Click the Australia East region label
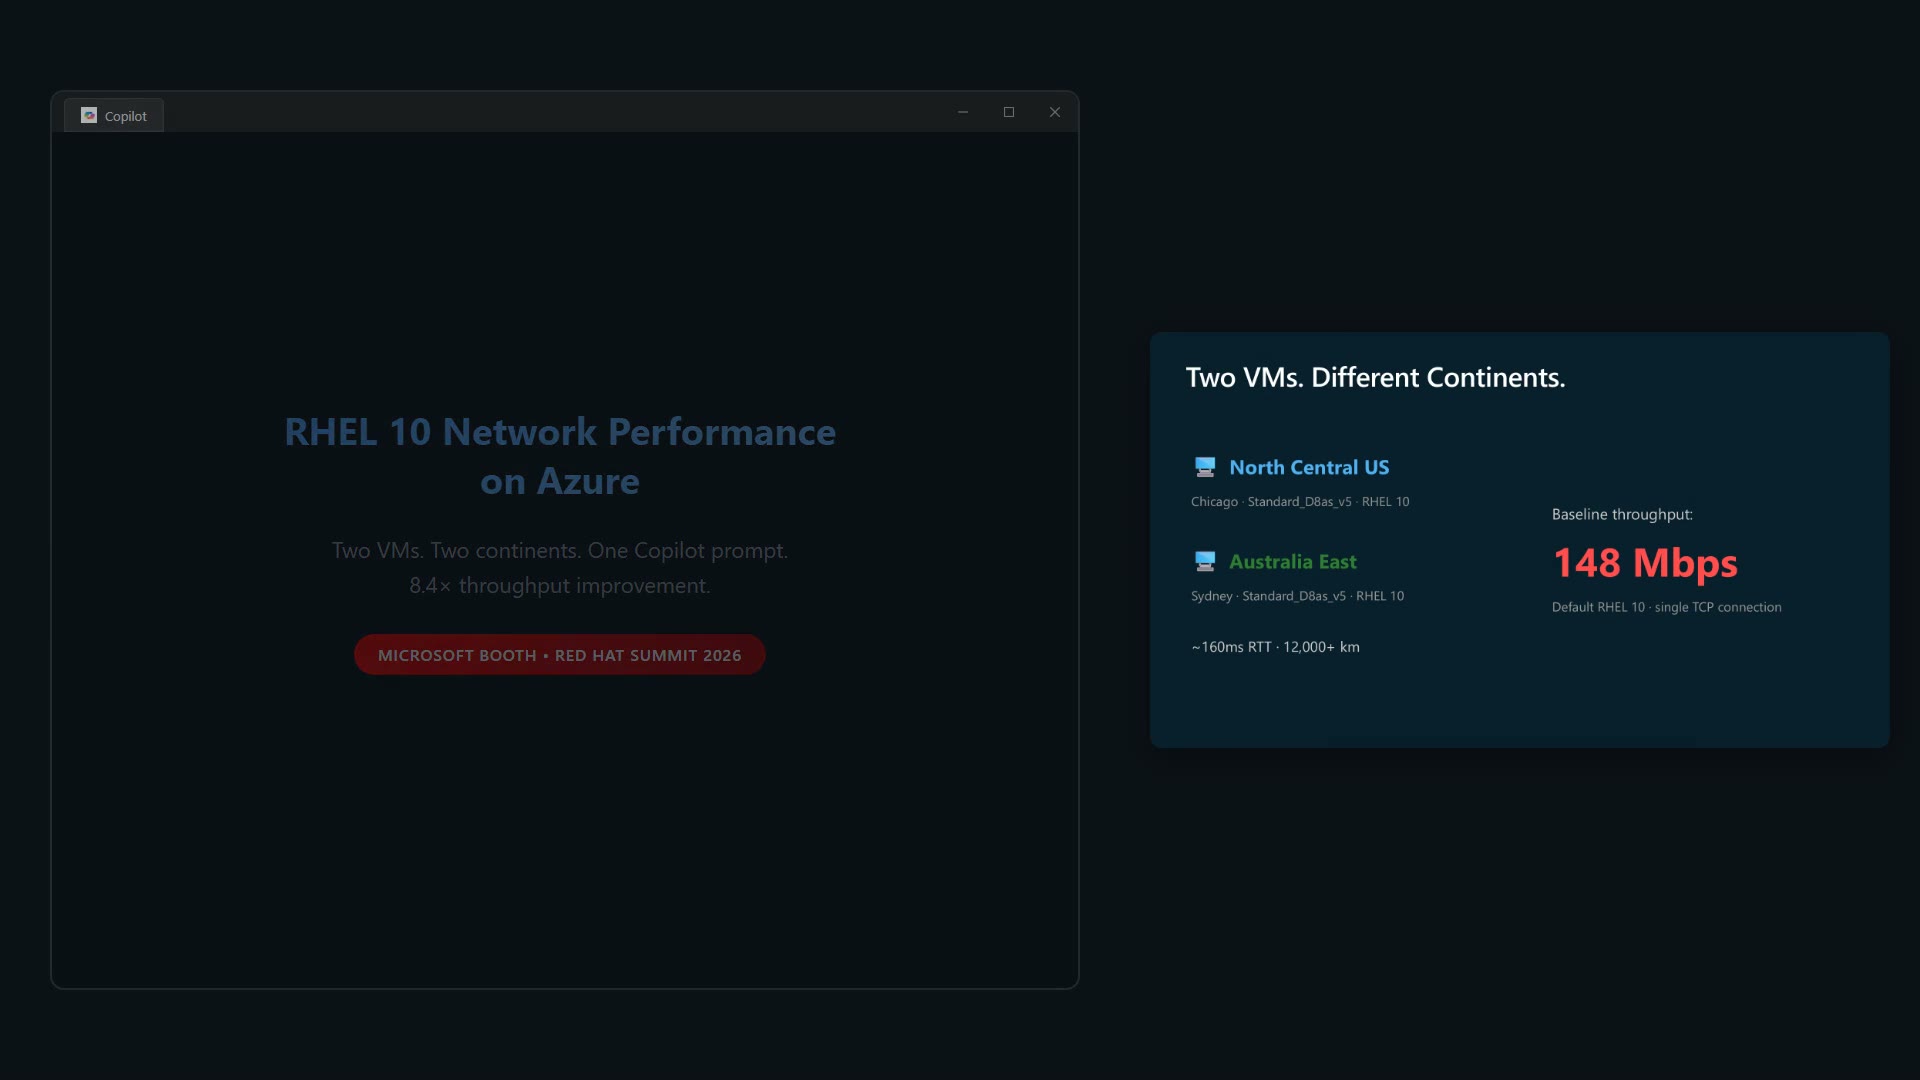 (x=1293, y=562)
